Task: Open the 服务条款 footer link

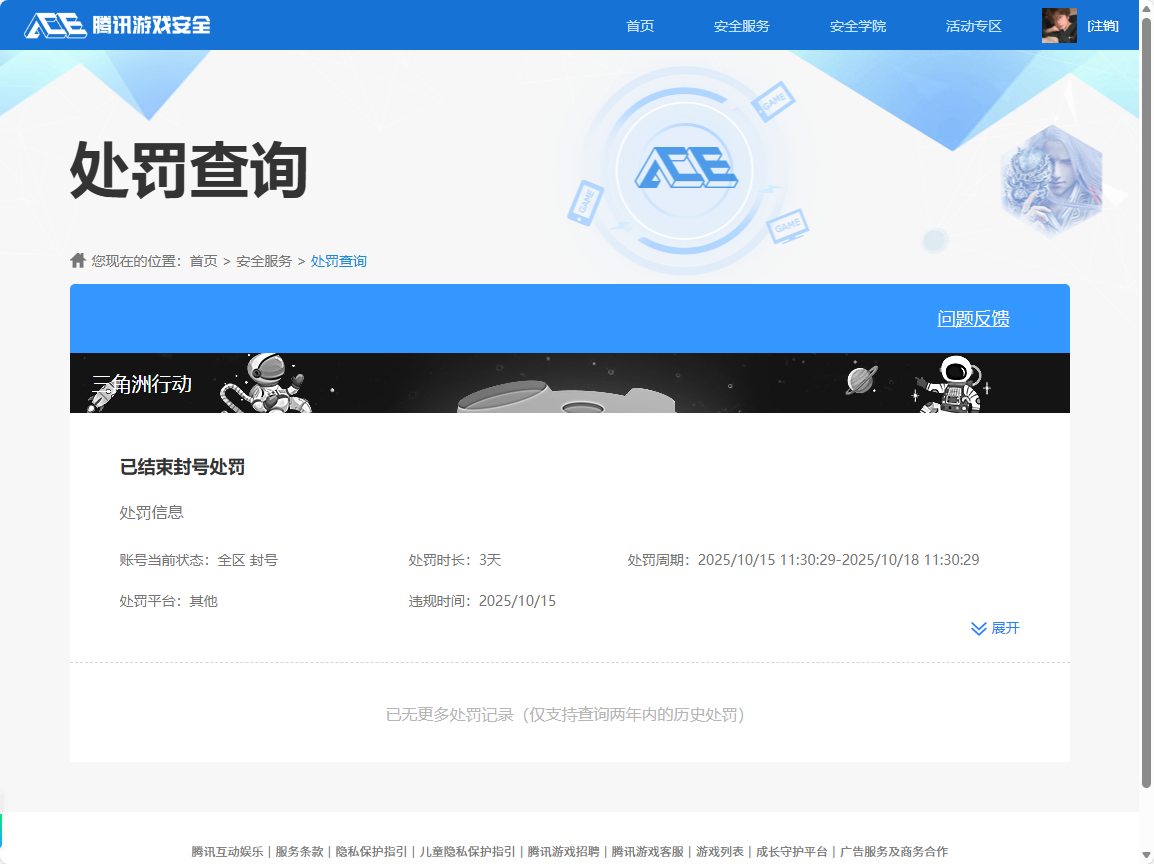Action: pyautogui.click(x=301, y=851)
